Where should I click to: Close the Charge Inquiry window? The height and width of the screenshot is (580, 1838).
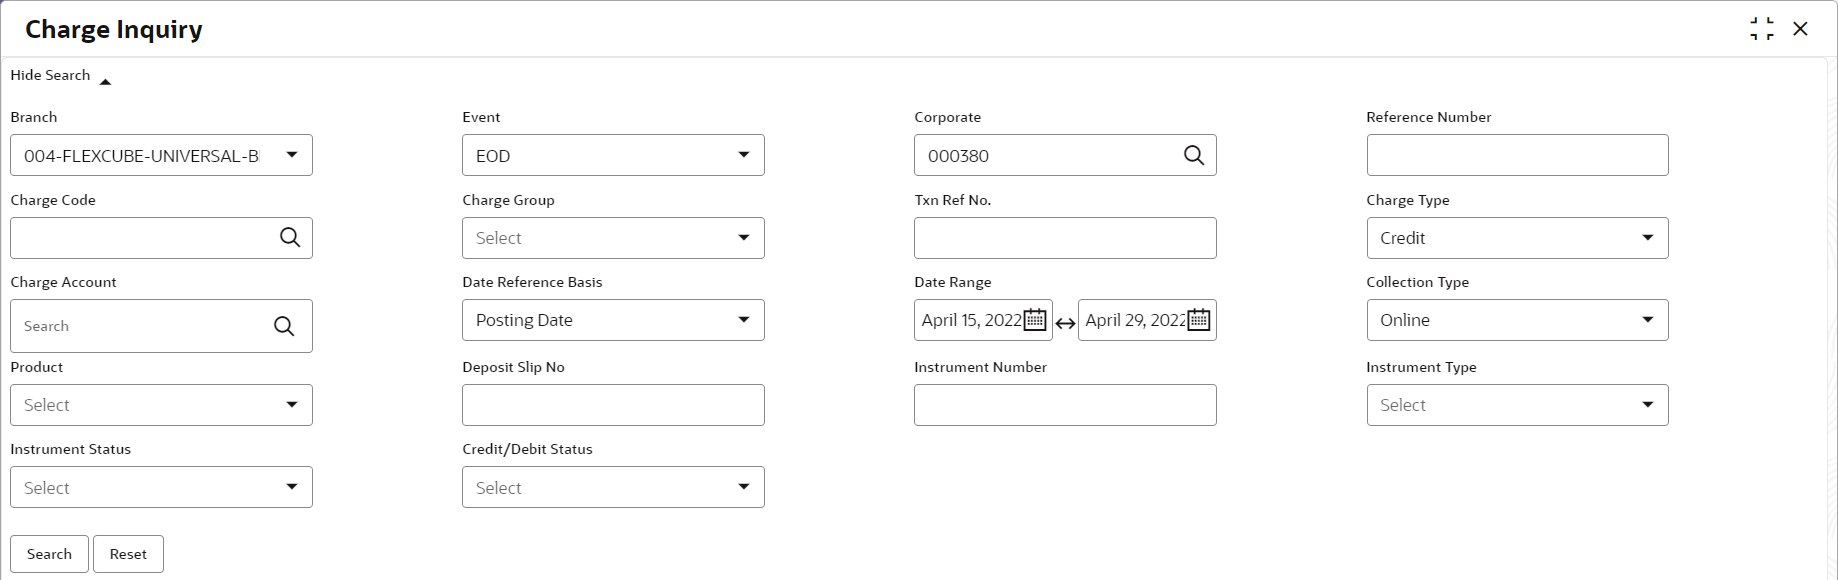click(1801, 29)
